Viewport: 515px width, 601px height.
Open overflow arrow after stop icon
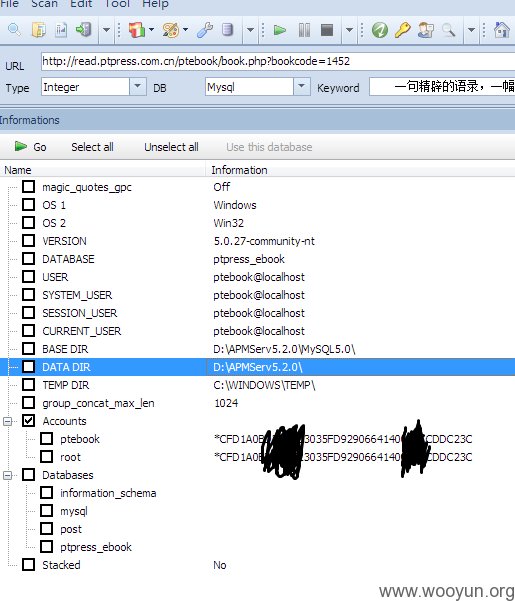pyautogui.click(x=349, y=30)
